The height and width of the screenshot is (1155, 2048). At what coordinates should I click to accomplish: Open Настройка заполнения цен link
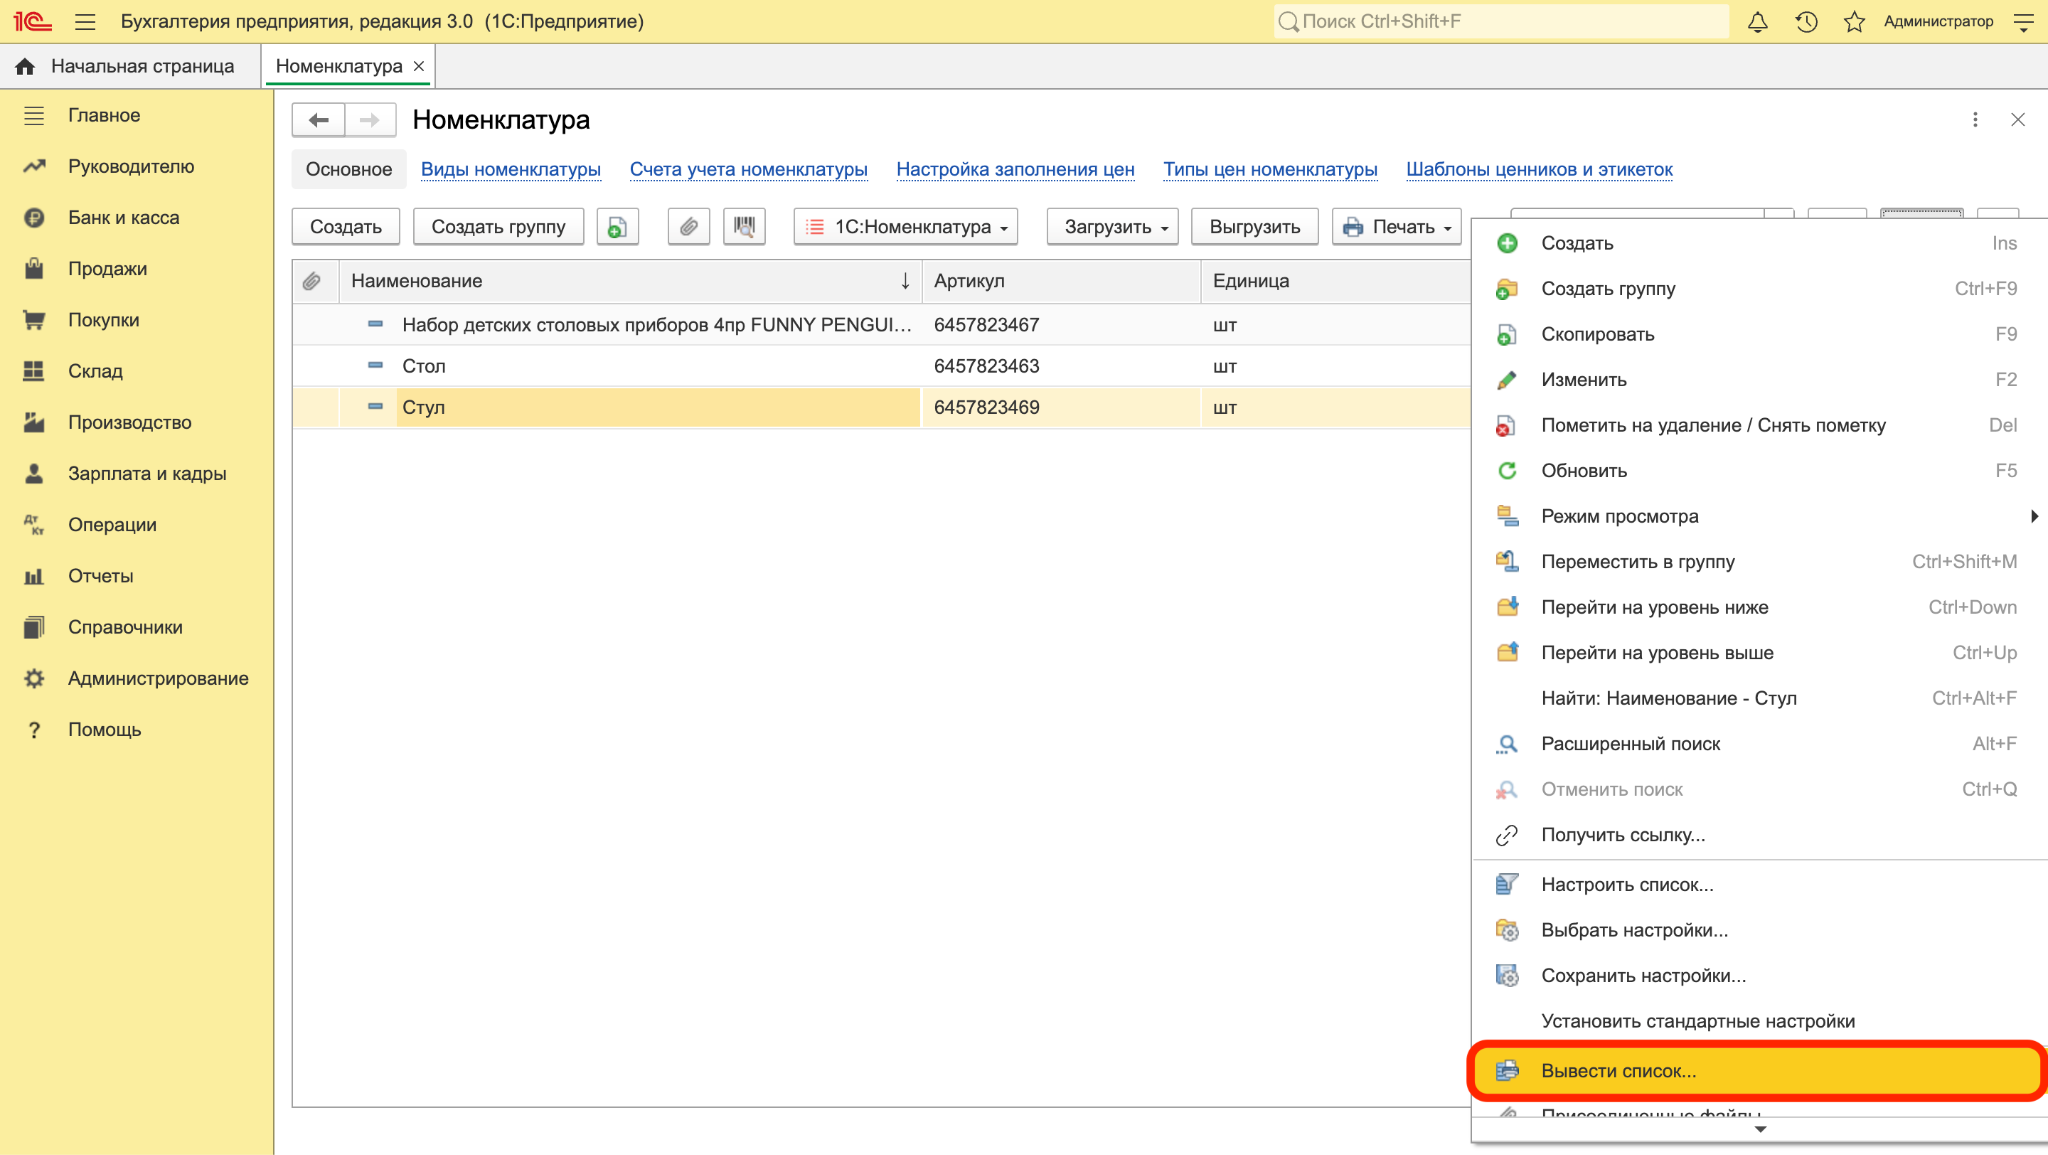tap(1015, 169)
